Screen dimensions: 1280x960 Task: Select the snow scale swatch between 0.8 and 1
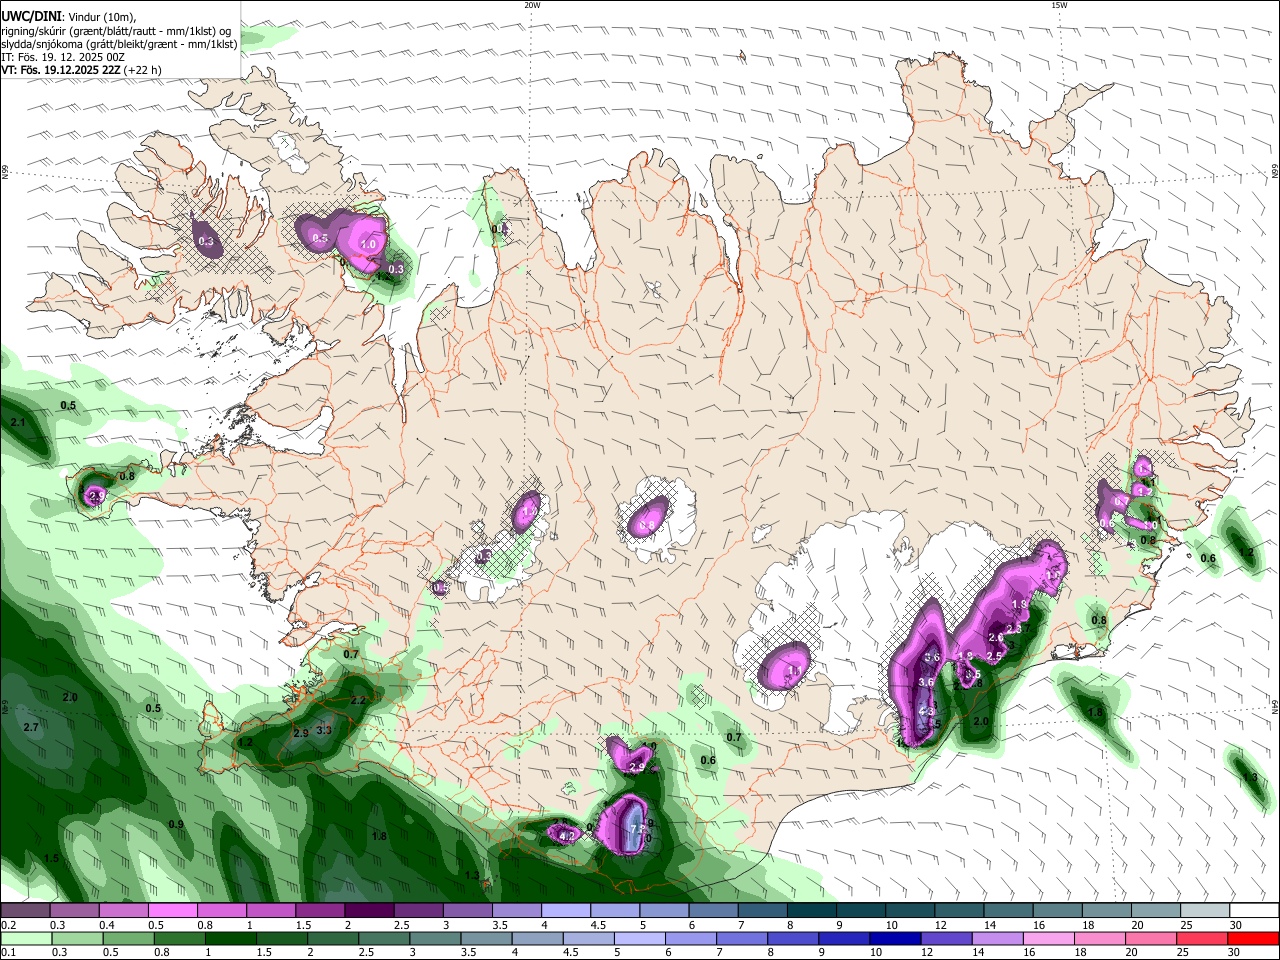pos(223,911)
